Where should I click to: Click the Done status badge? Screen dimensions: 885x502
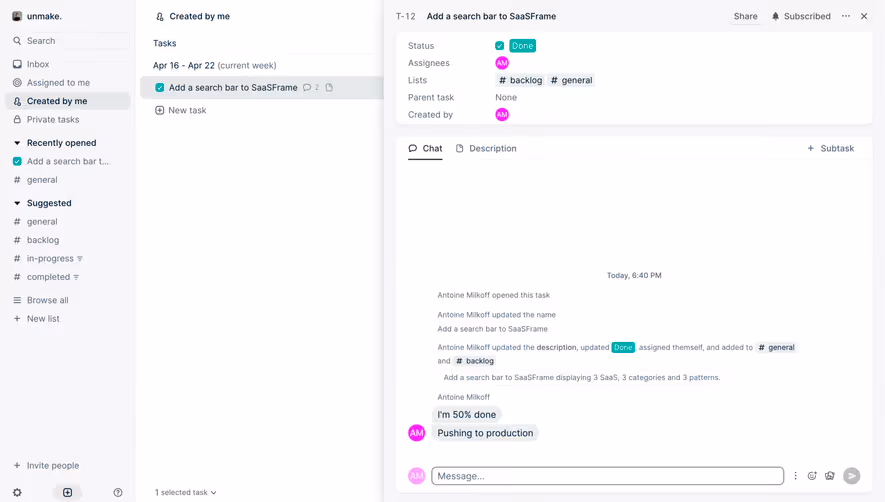[x=522, y=46]
